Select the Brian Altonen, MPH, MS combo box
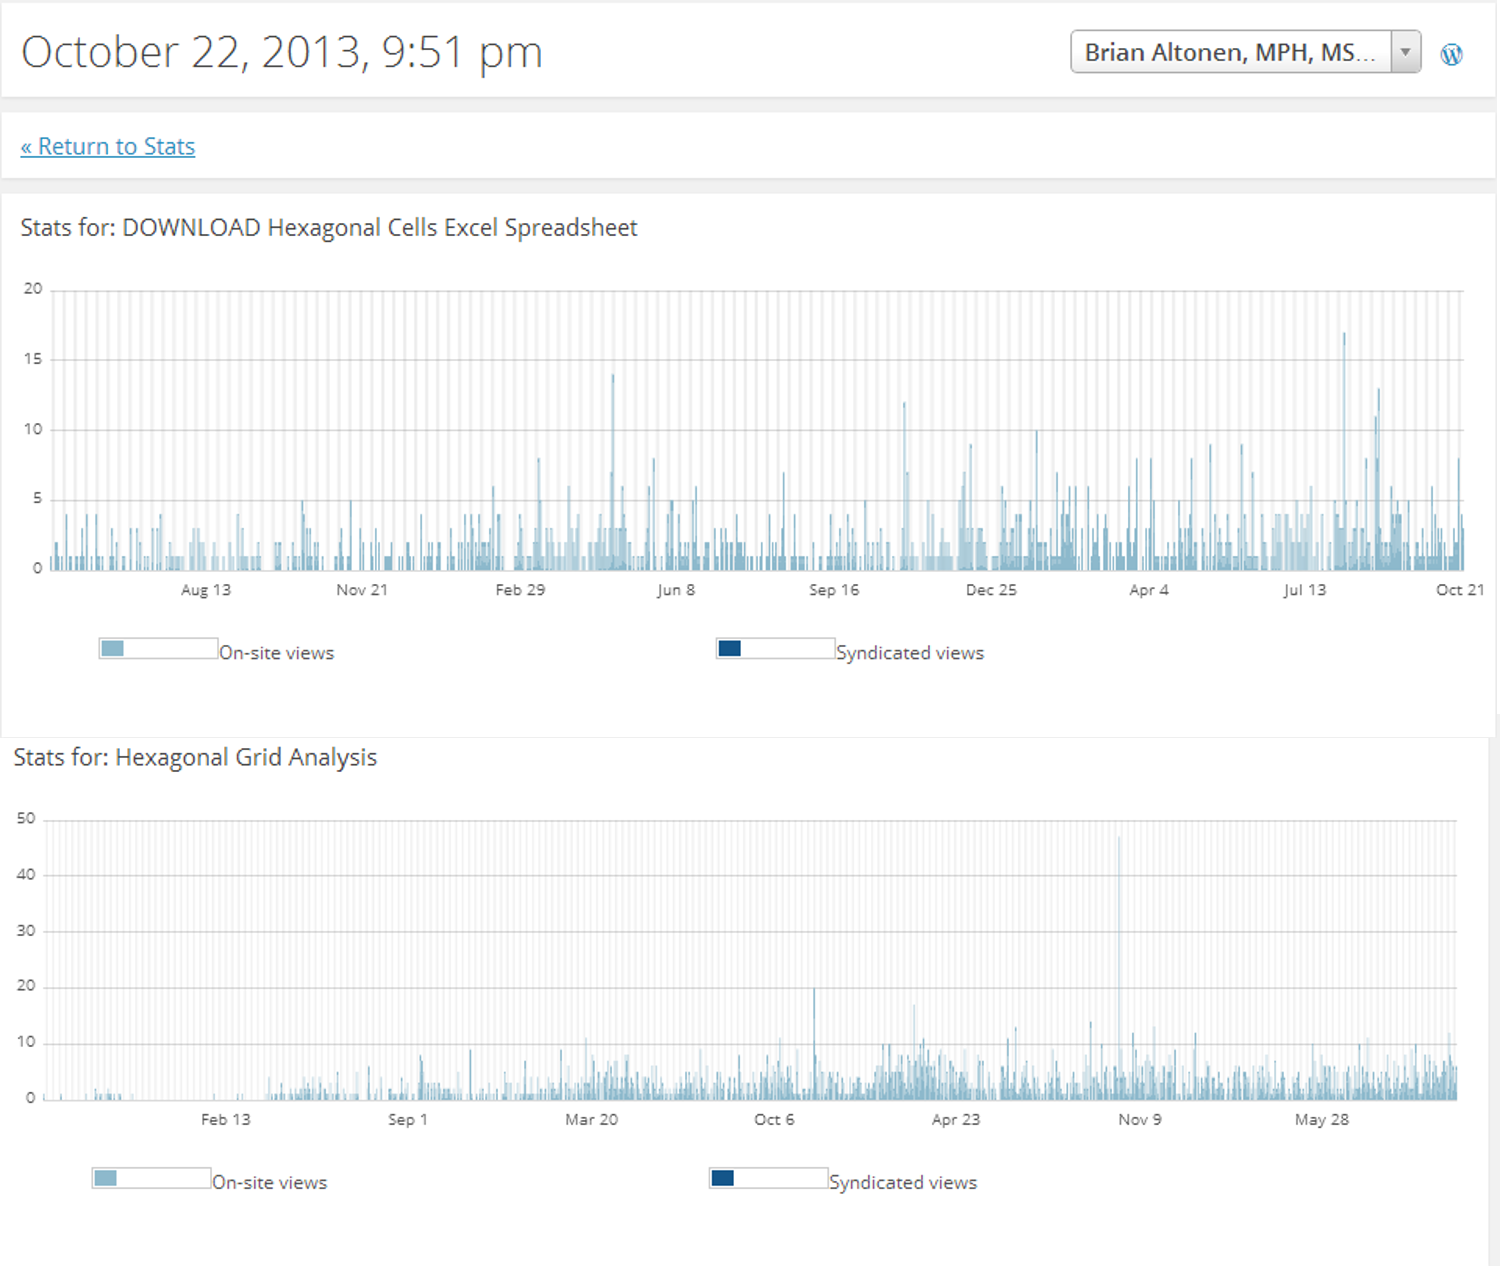The width and height of the screenshot is (1500, 1266). coord(1229,52)
